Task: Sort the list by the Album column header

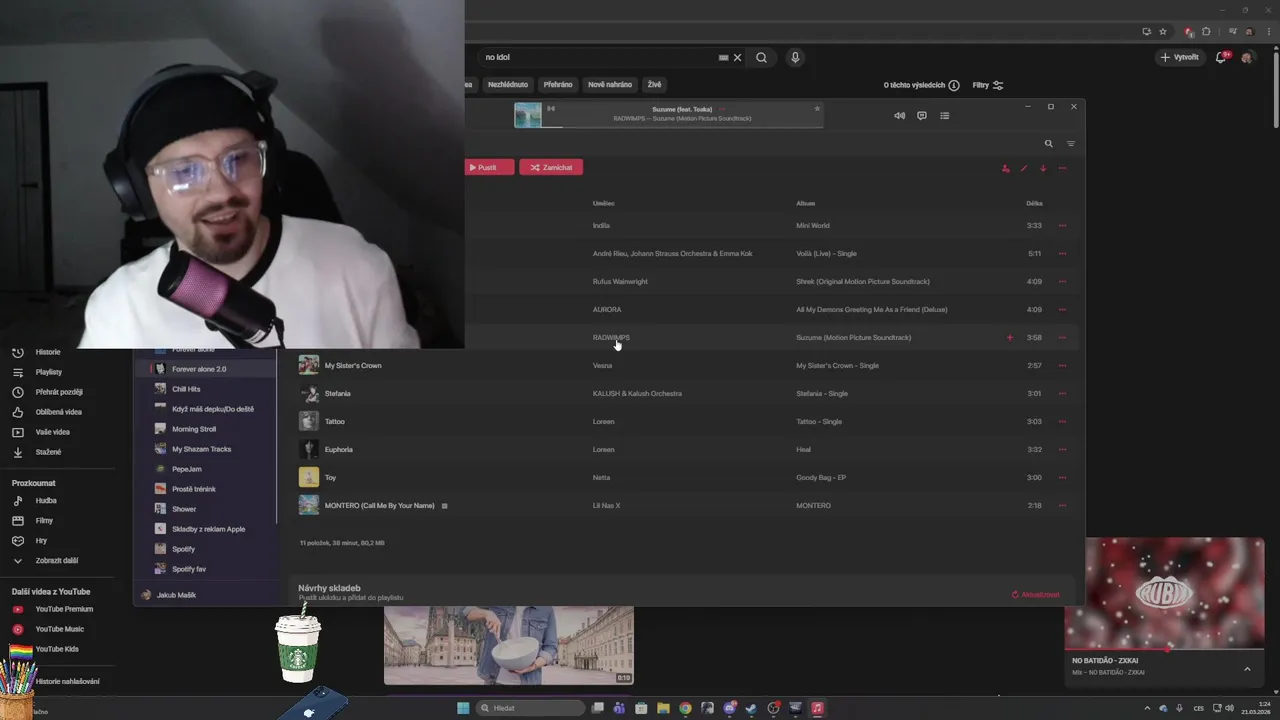Action: pos(805,203)
